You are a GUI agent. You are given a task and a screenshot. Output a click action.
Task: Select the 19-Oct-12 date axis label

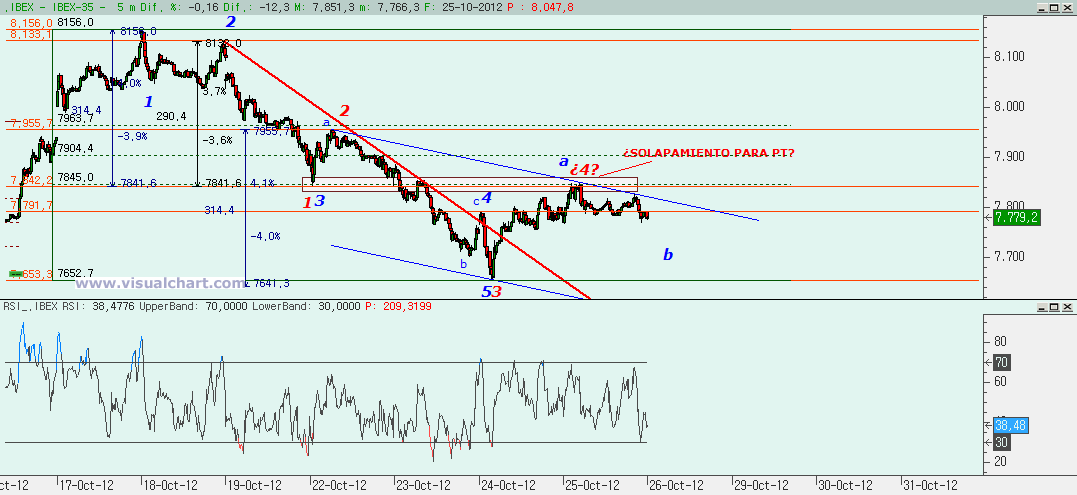point(256,484)
